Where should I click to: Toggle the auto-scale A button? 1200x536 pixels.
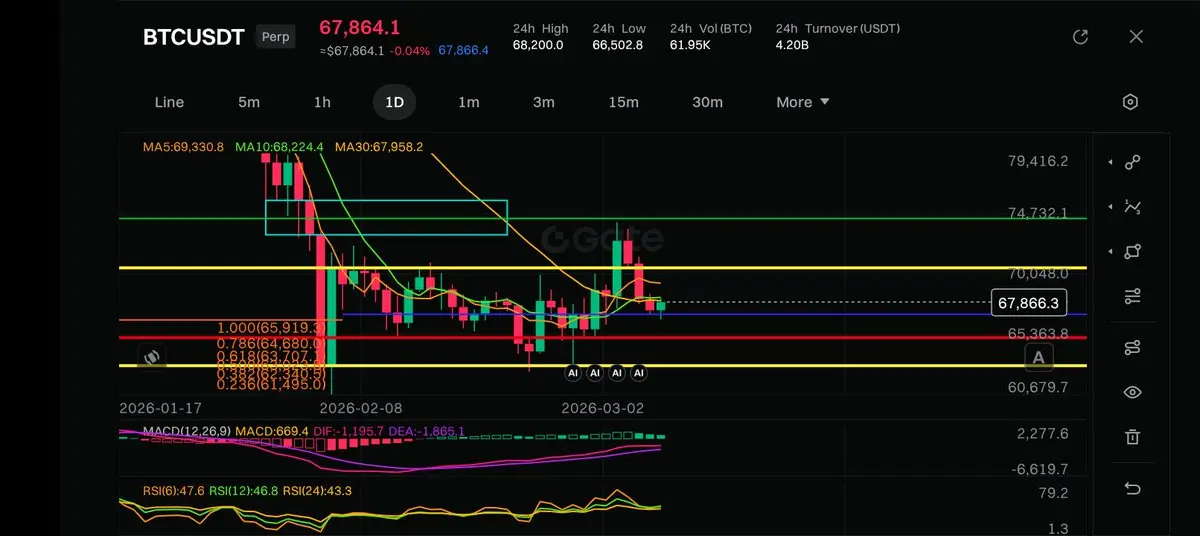tap(1039, 357)
